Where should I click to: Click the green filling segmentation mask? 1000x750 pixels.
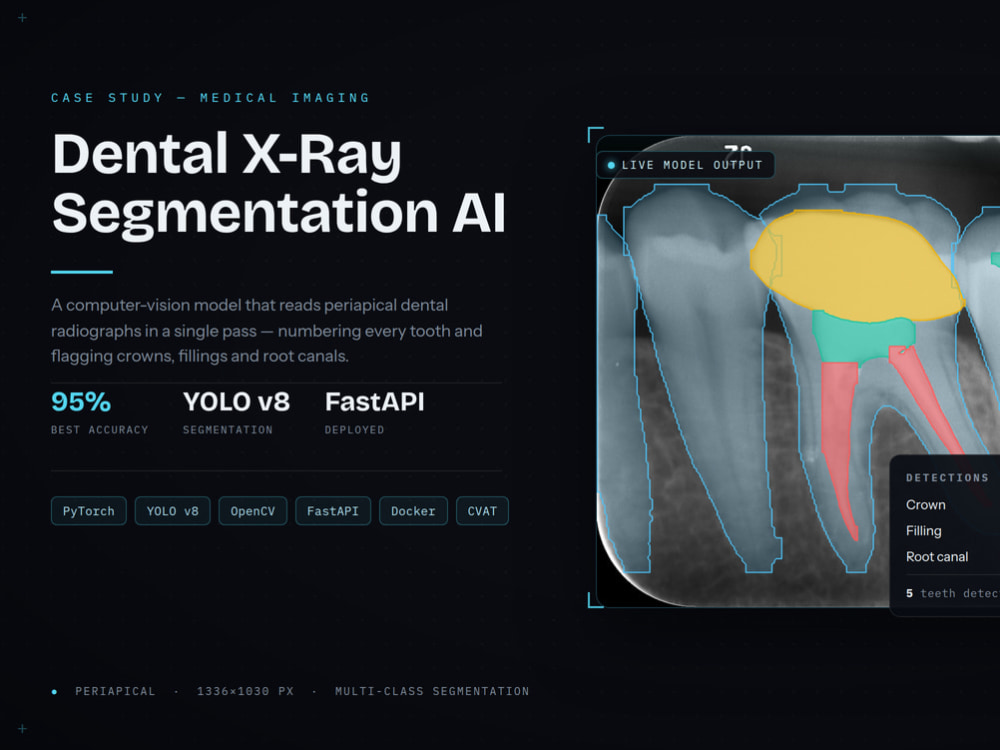click(x=861, y=338)
